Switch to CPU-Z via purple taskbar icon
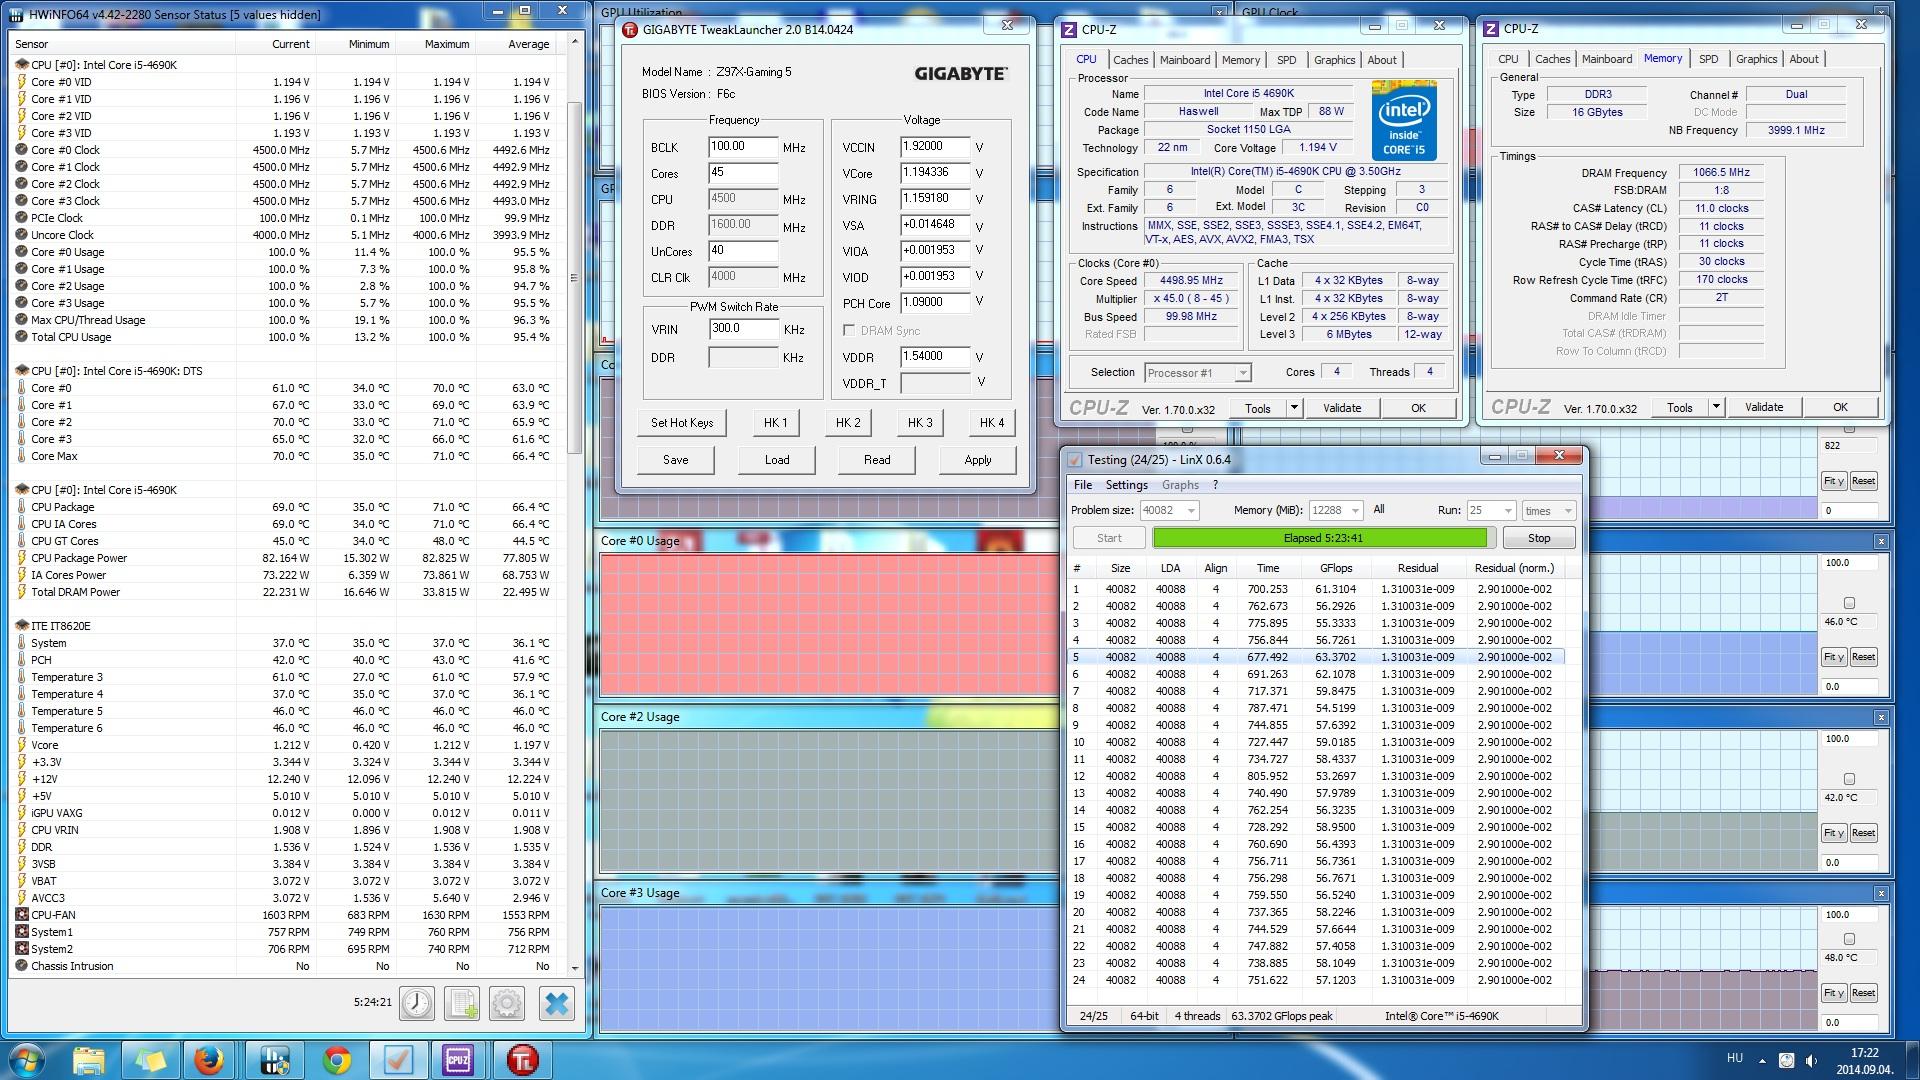The height and width of the screenshot is (1080, 1920). coord(459,1059)
